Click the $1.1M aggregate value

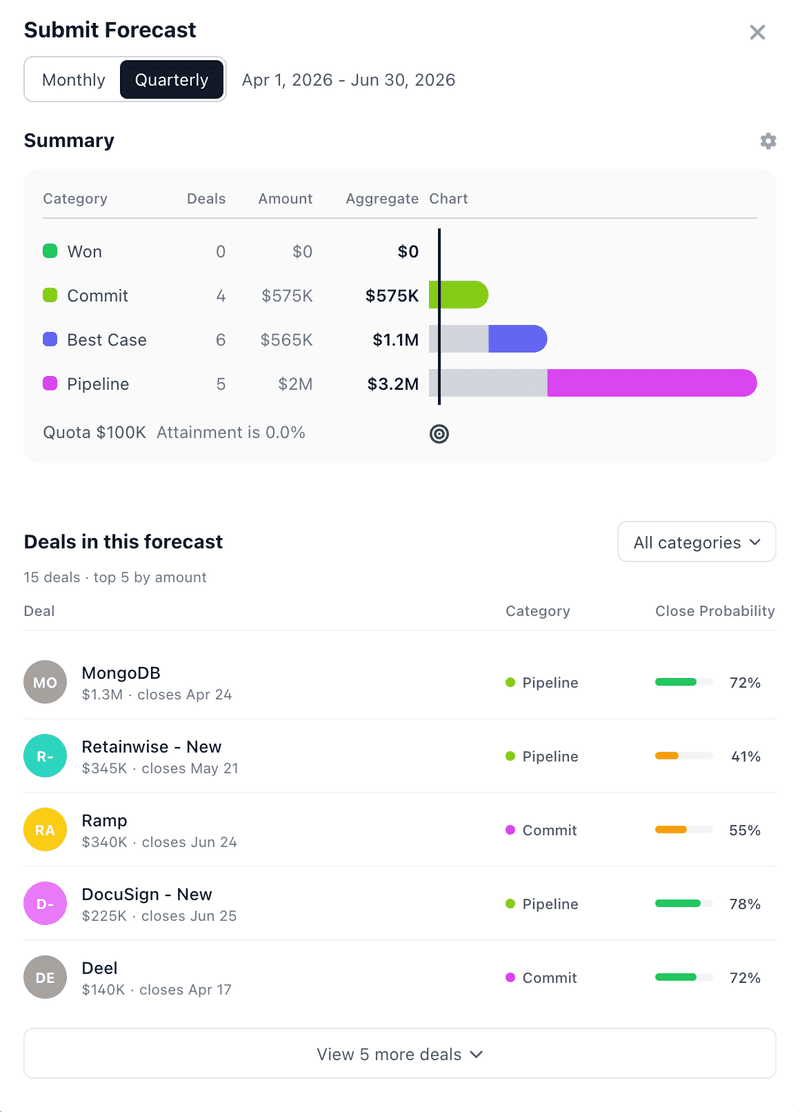396,340
